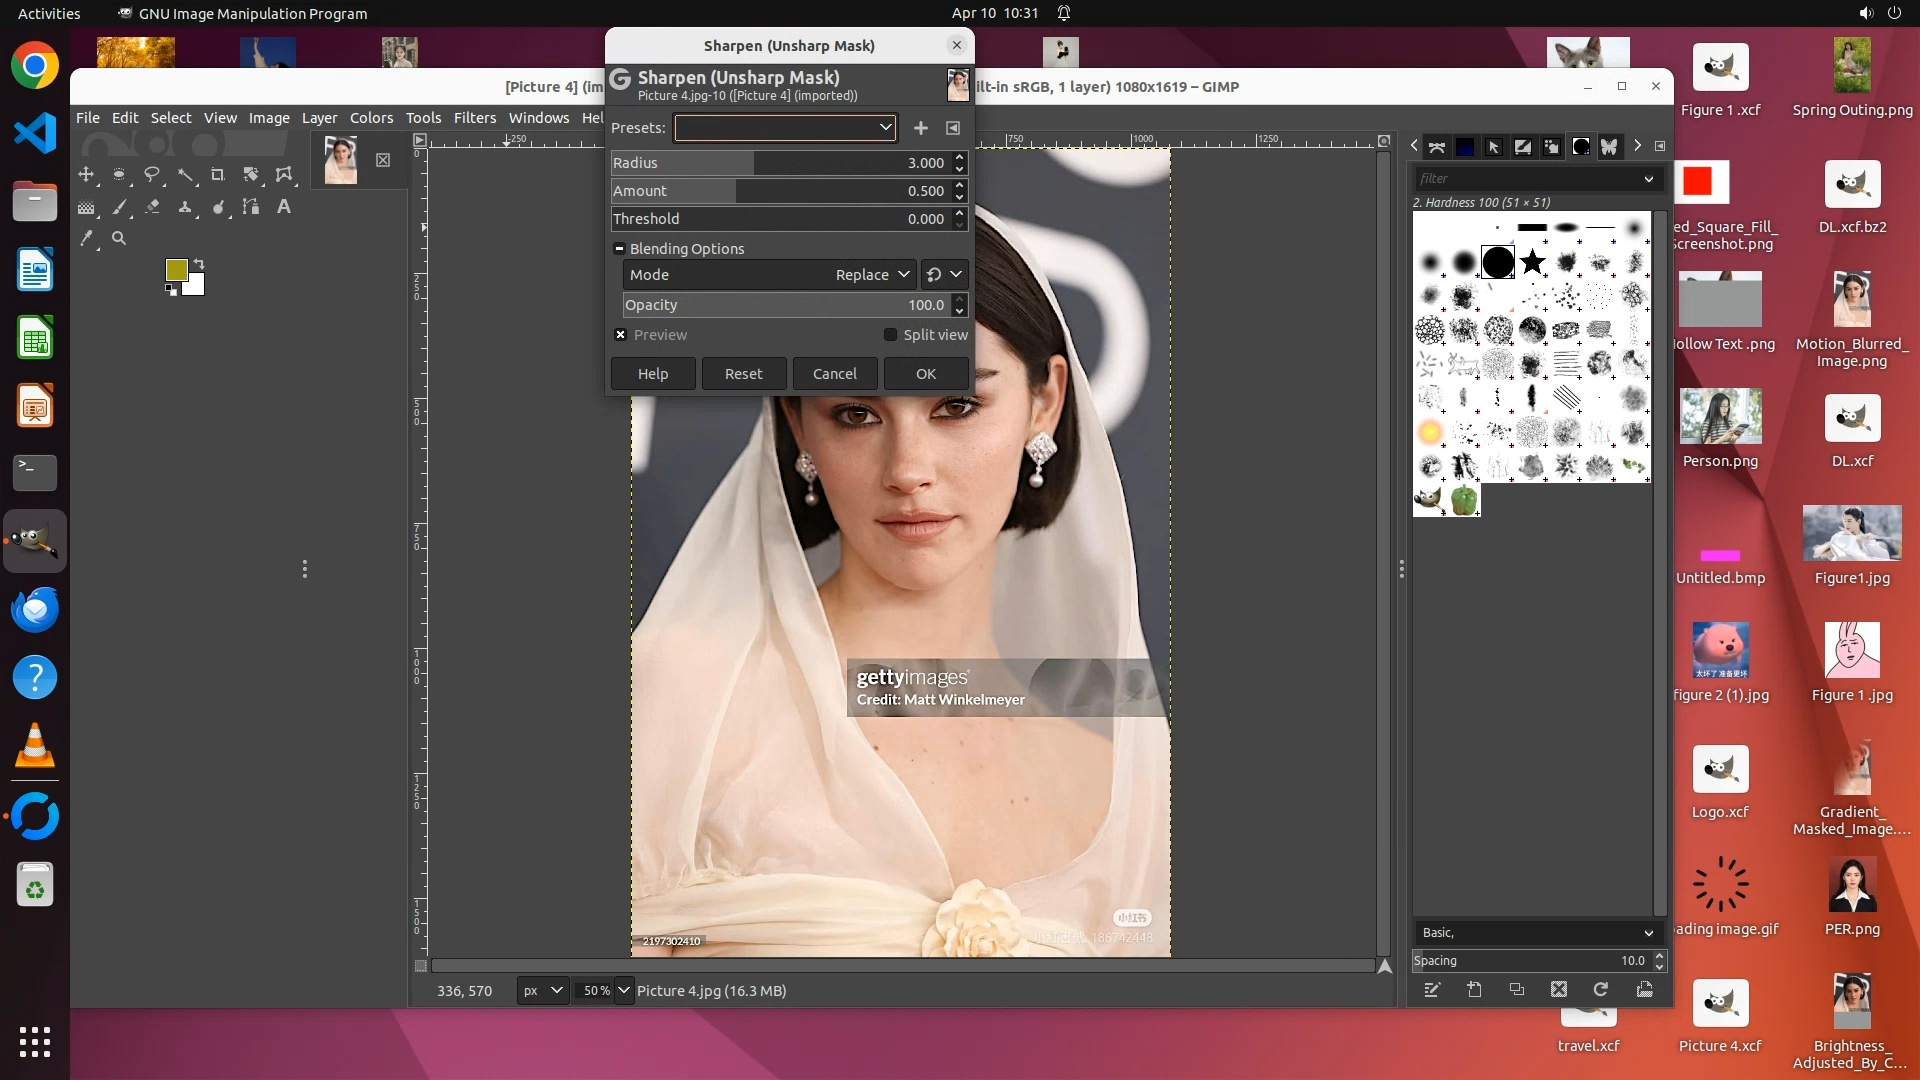Choose the Color Picker eyedropper tool

(x=87, y=238)
